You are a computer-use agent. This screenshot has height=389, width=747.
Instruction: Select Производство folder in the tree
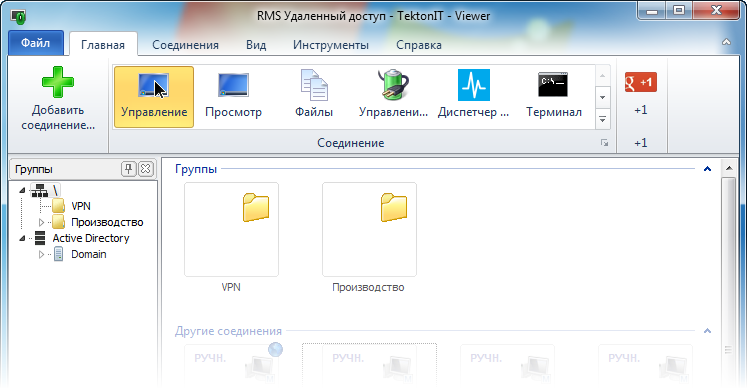pos(107,222)
